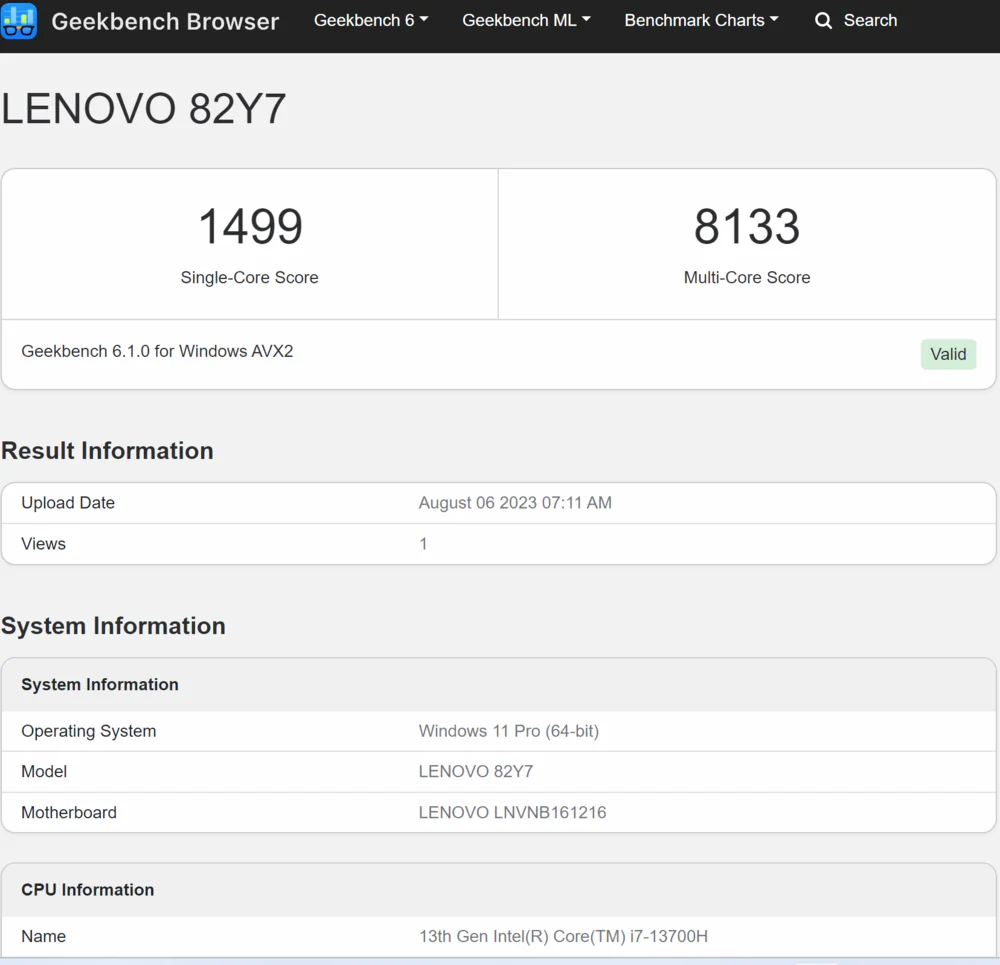Click the Operating System label
1000x965 pixels.
(89, 731)
